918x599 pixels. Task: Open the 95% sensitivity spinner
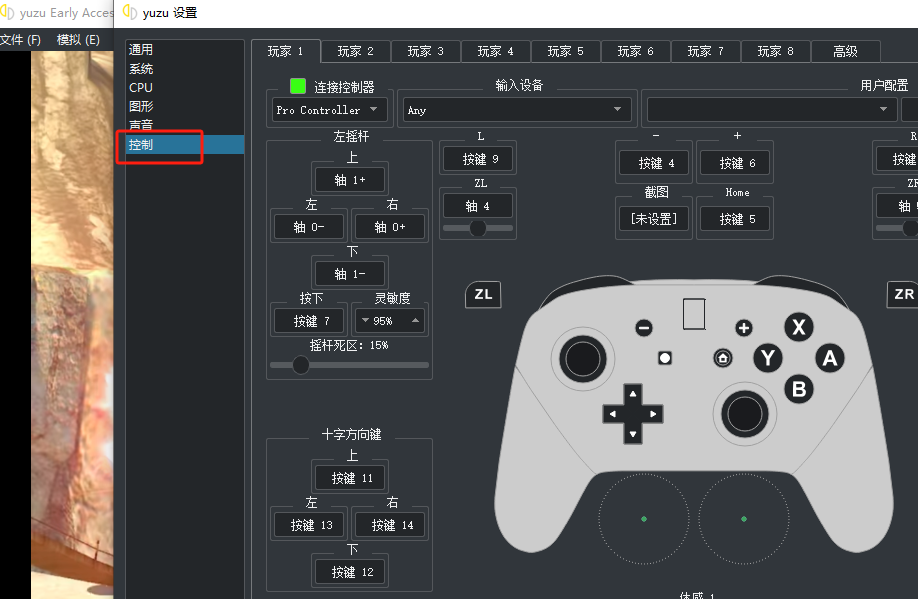pos(389,321)
